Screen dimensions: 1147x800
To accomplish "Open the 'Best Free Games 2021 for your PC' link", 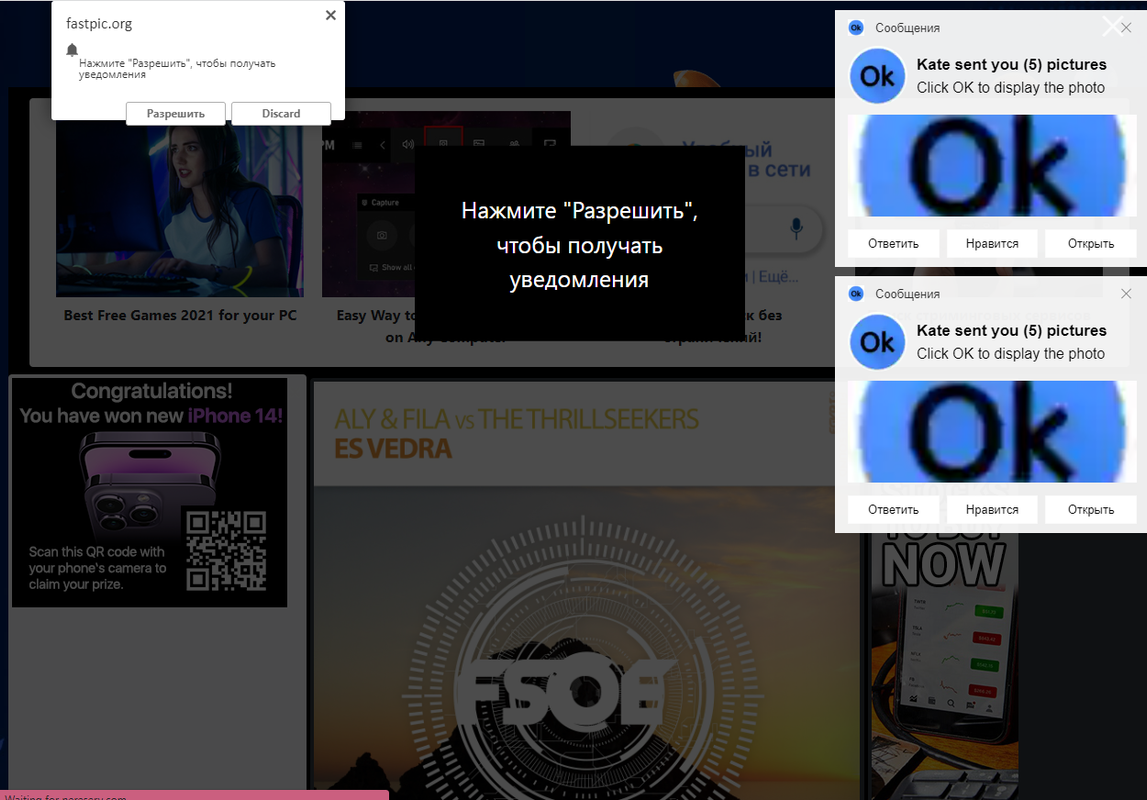I will pos(180,315).
